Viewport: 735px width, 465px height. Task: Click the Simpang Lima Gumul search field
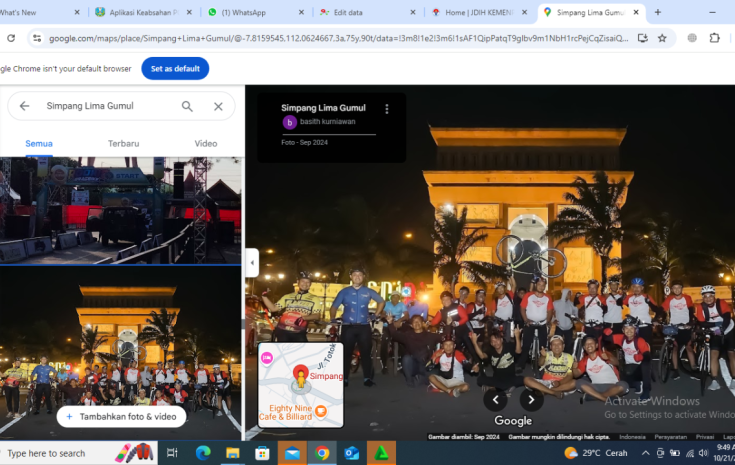90,106
